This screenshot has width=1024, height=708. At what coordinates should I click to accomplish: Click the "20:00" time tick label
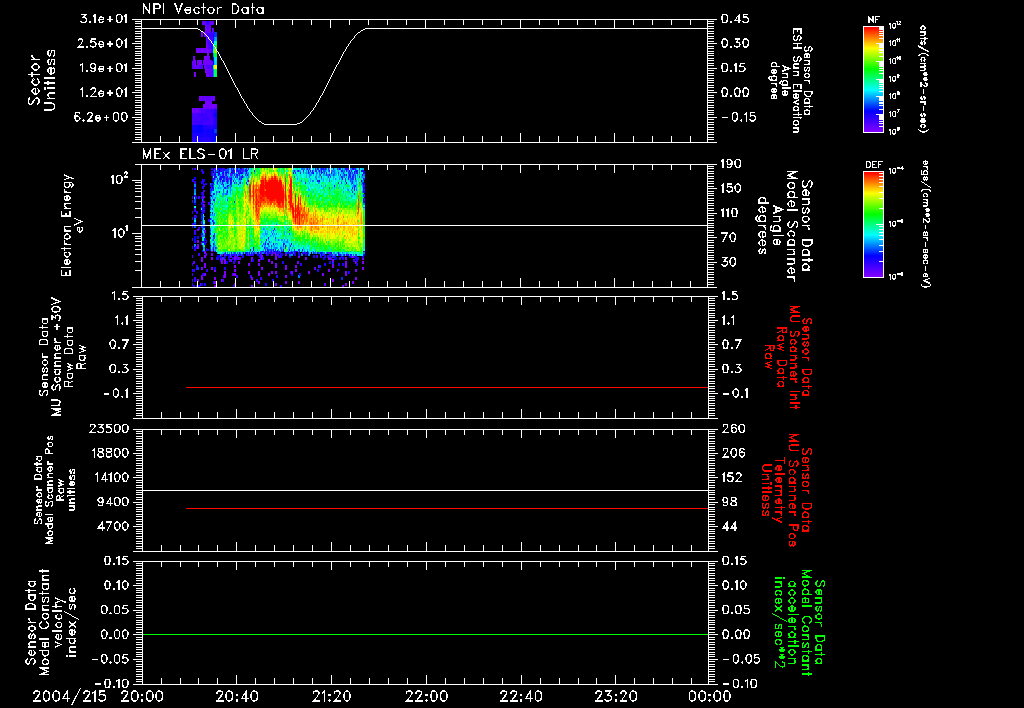pyautogui.click(x=142, y=696)
